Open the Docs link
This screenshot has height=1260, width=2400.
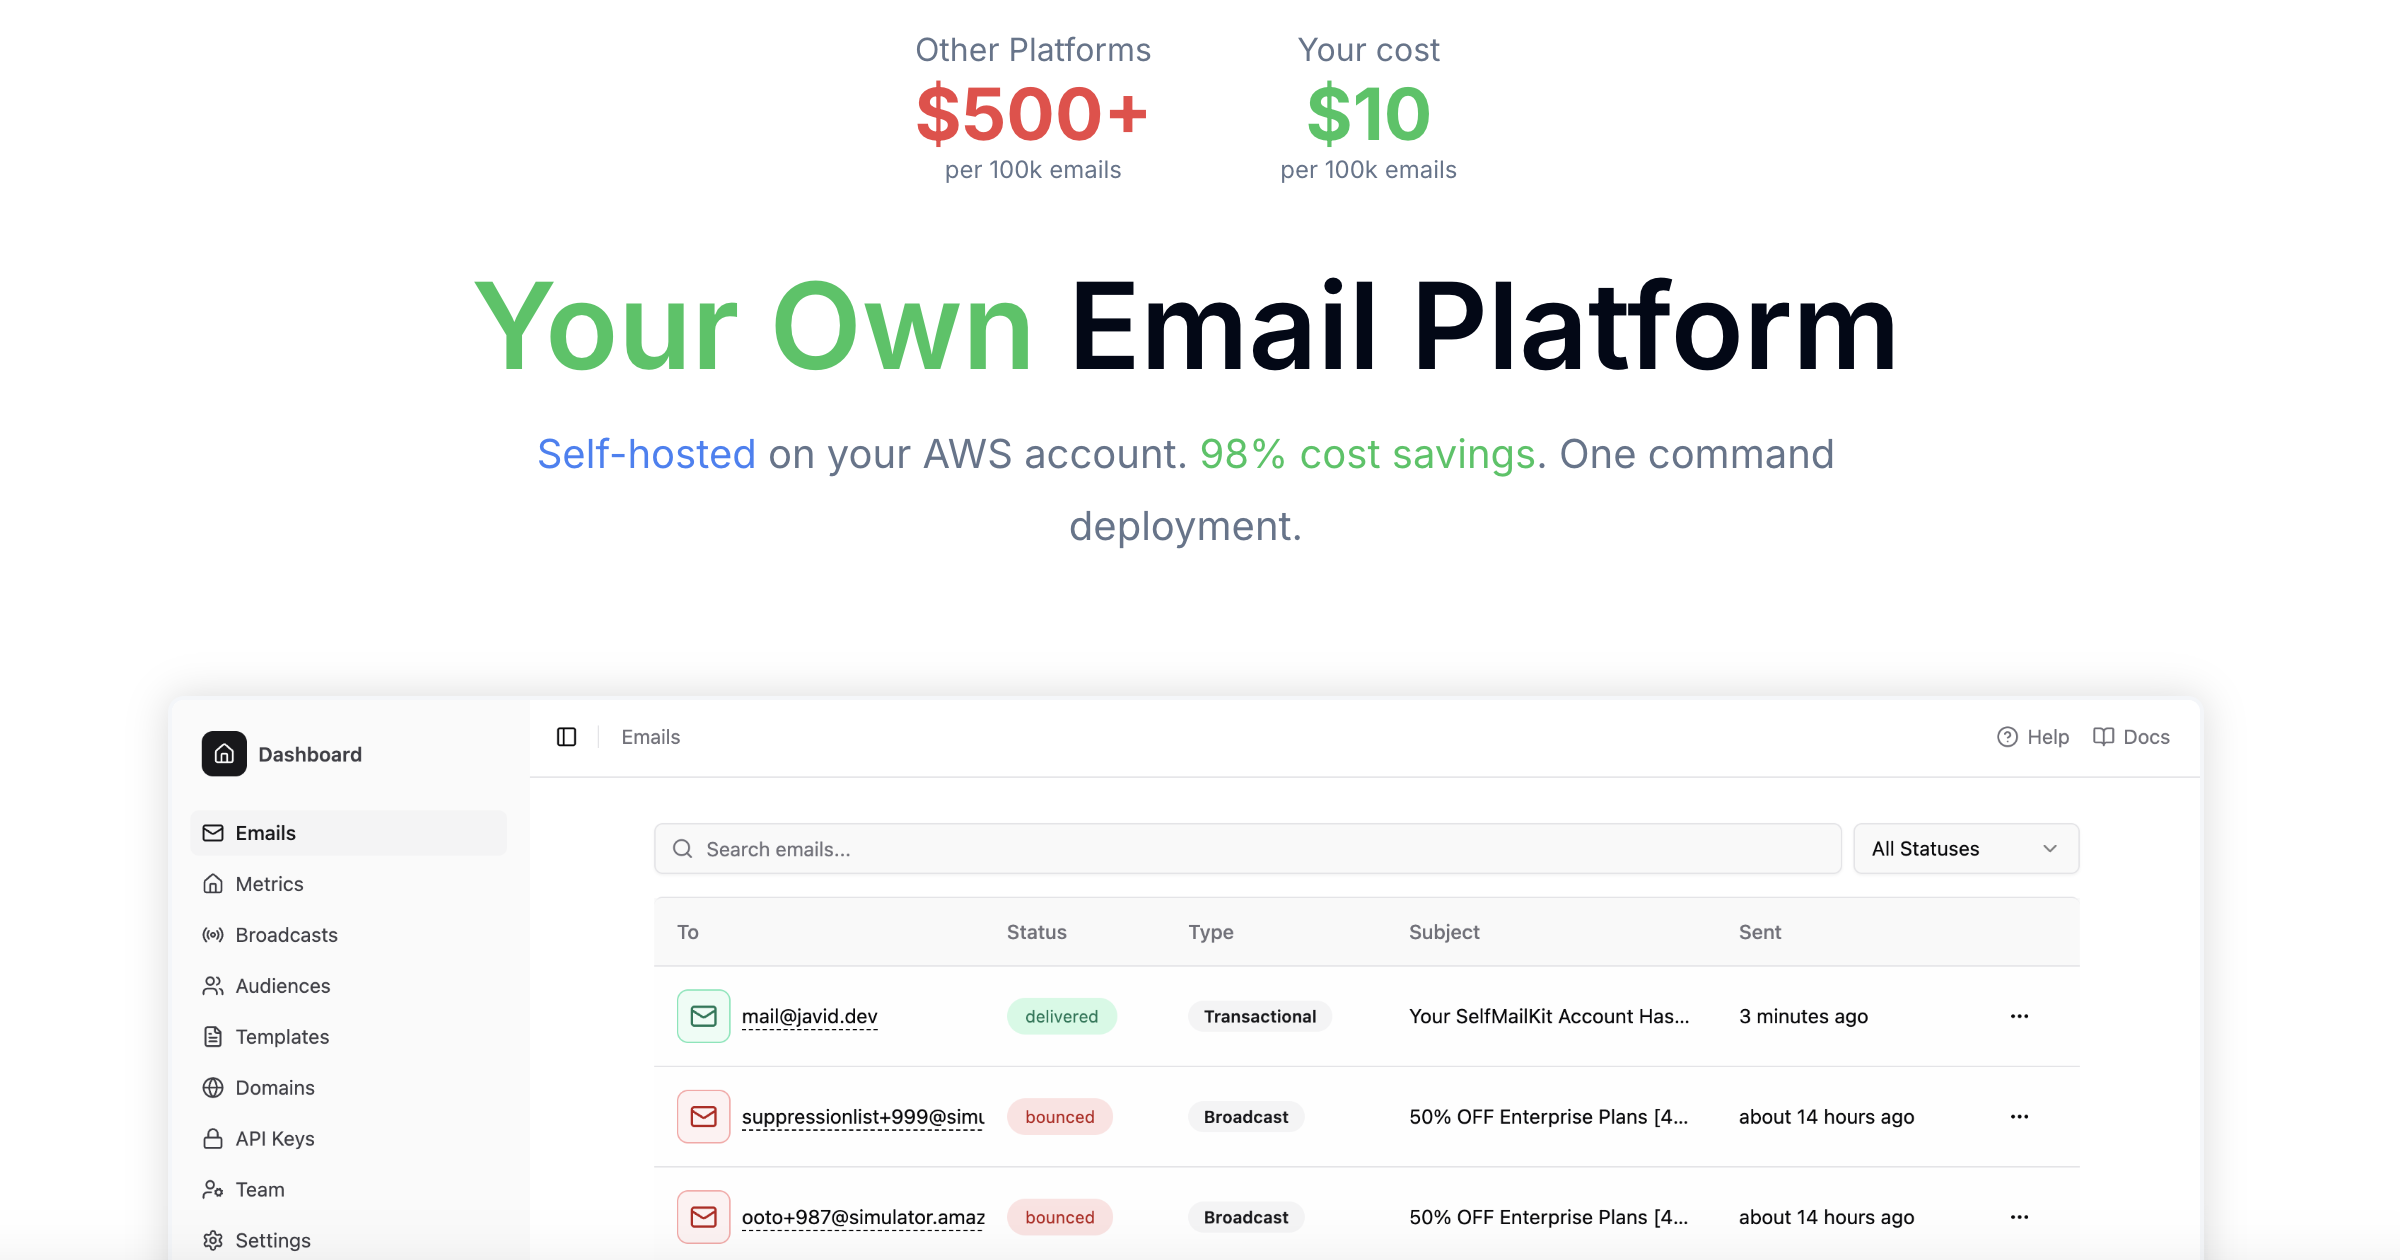2131,737
